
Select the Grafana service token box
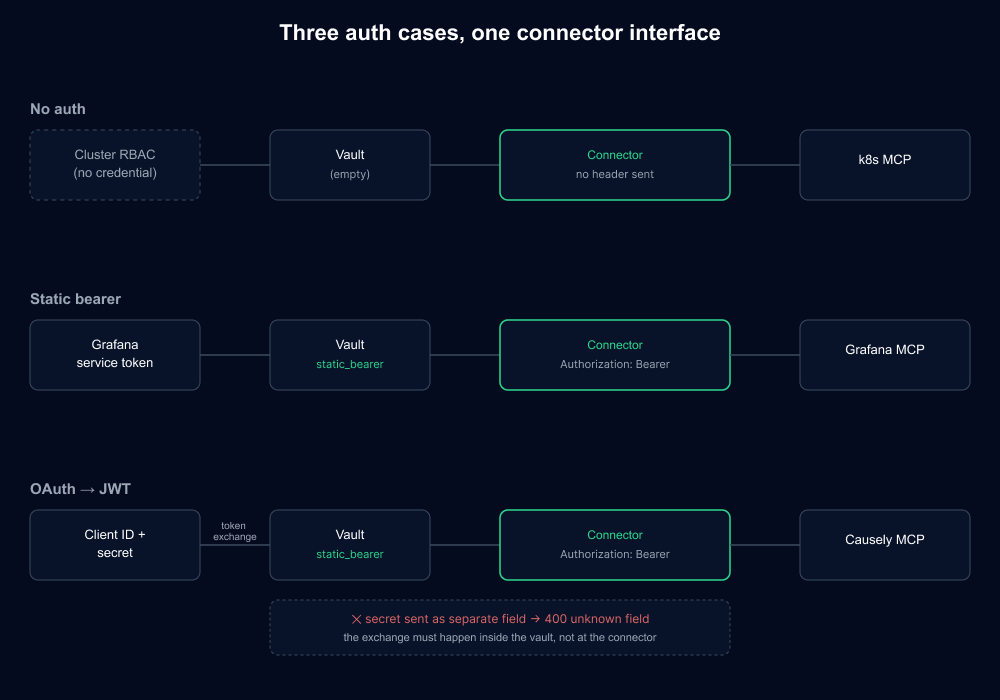coord(115,355)
